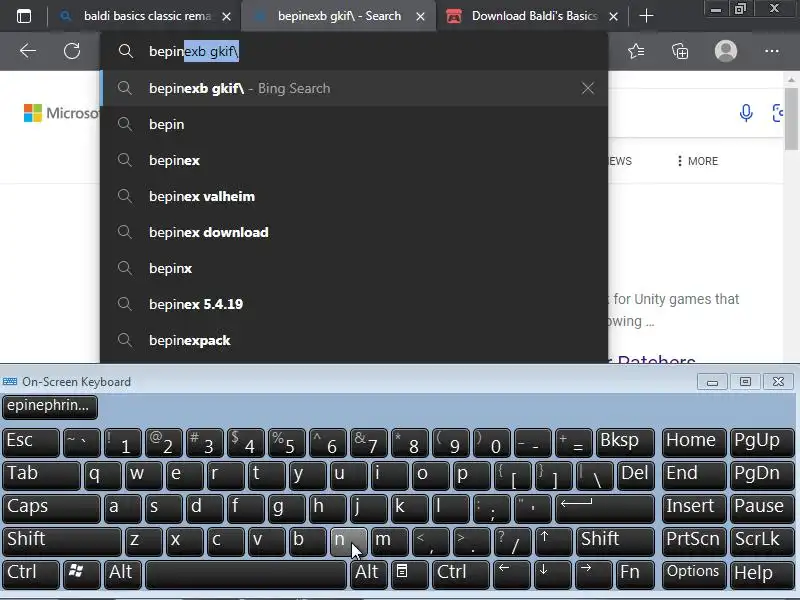
Task: Choose the 'bepin' suggestion
Action: click(x=354, y=124)
